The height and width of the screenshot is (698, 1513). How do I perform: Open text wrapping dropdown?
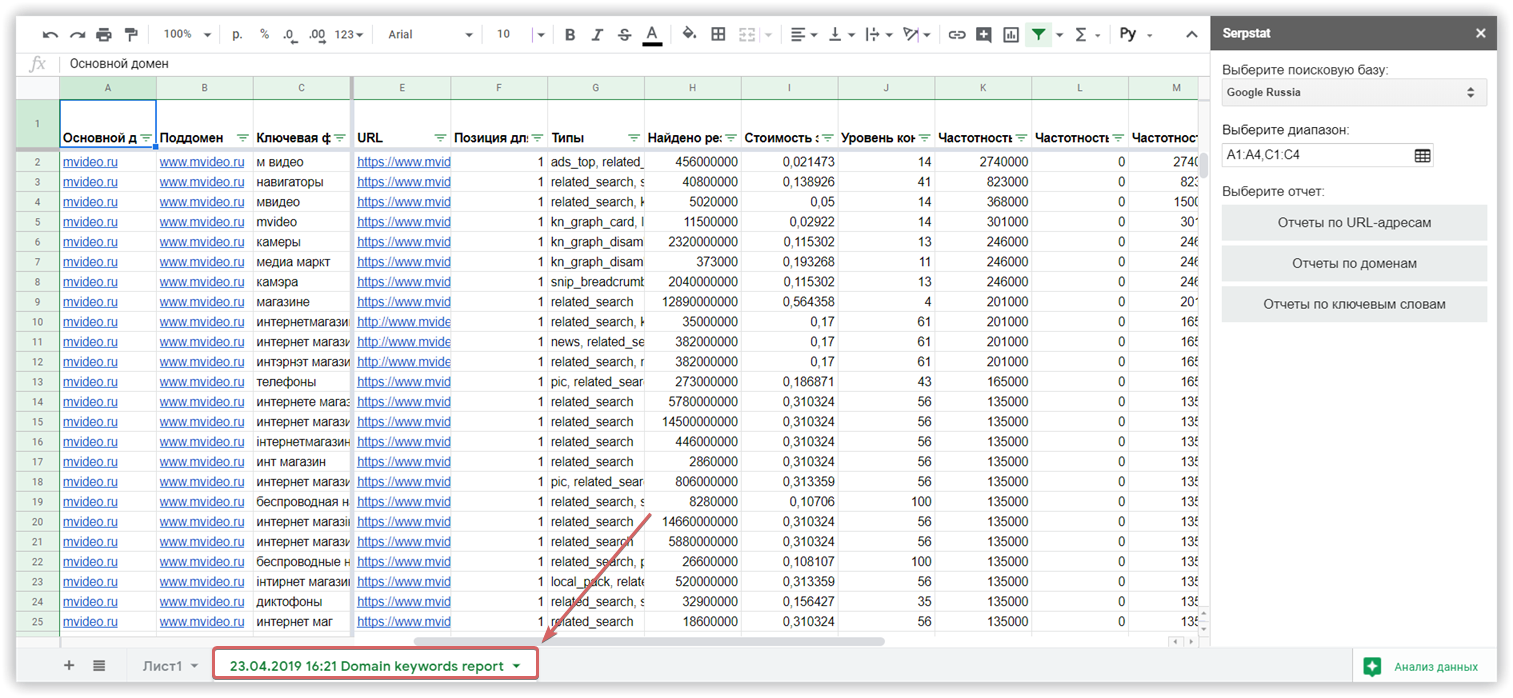[x=877, y=35]
